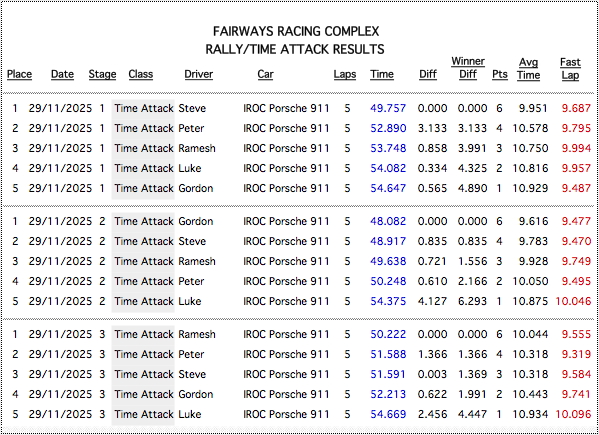The width and height of the screenshot is (599, 435).
Task: Click the Fast Lap column header
Action: point(570,68)
